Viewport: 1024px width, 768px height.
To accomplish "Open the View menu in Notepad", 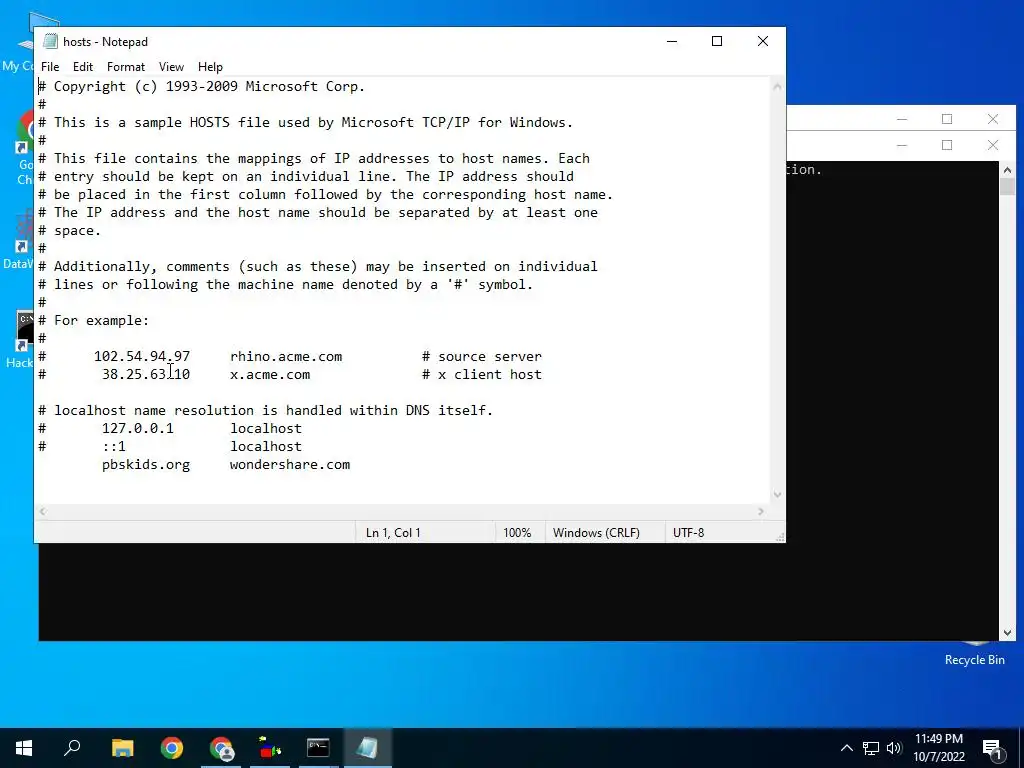I will tap(171, 67).
